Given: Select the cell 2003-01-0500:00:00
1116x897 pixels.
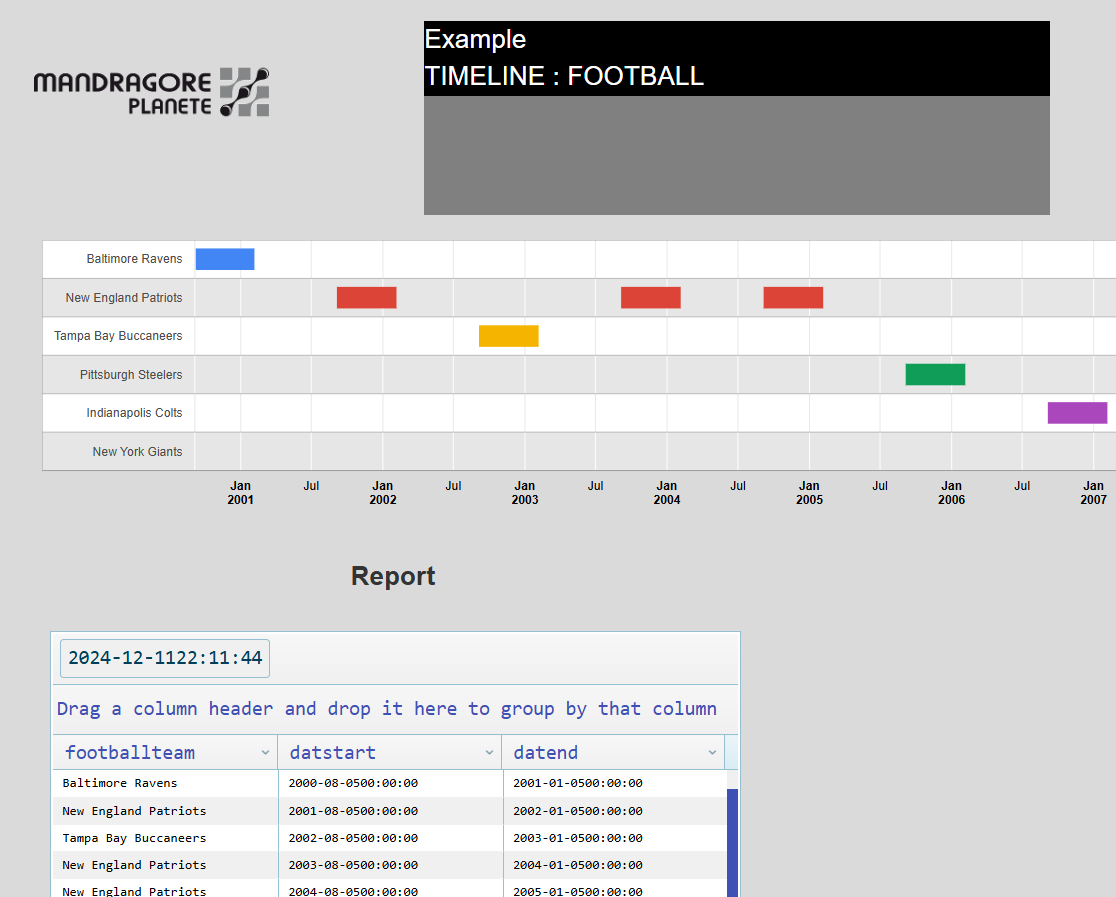Looking at the screenshot, I should 615,838.
